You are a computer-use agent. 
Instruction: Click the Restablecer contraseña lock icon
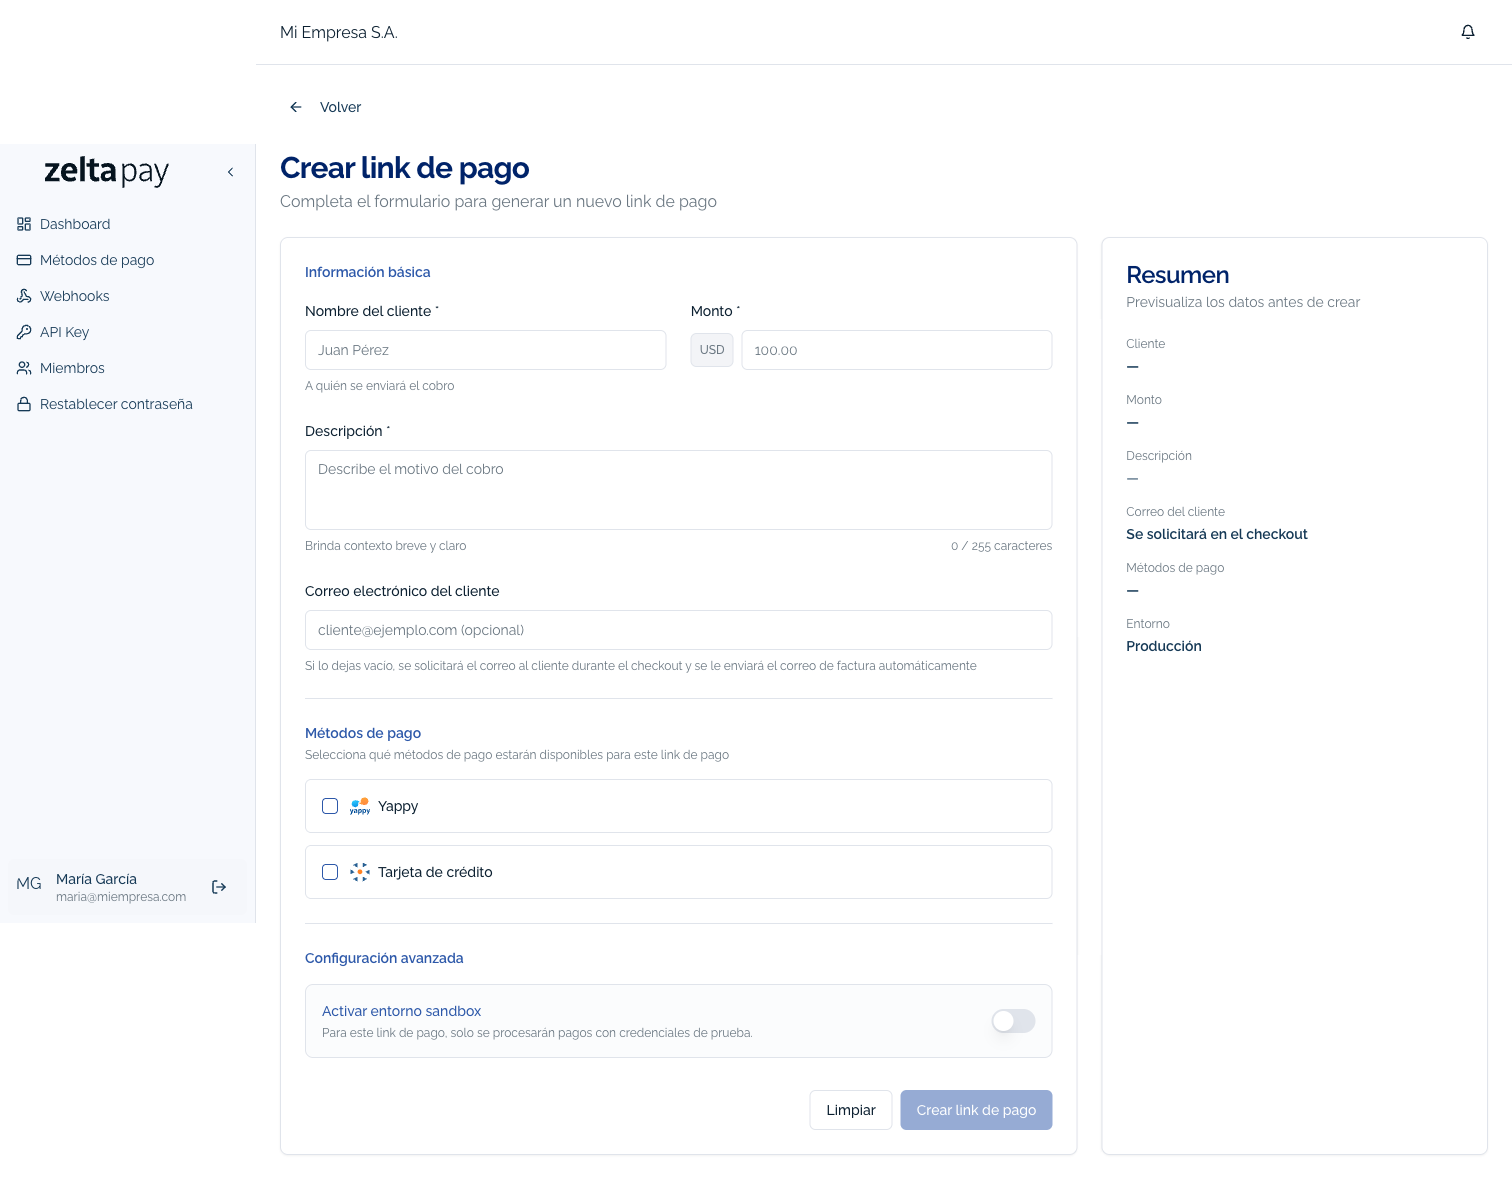(23, 404)
